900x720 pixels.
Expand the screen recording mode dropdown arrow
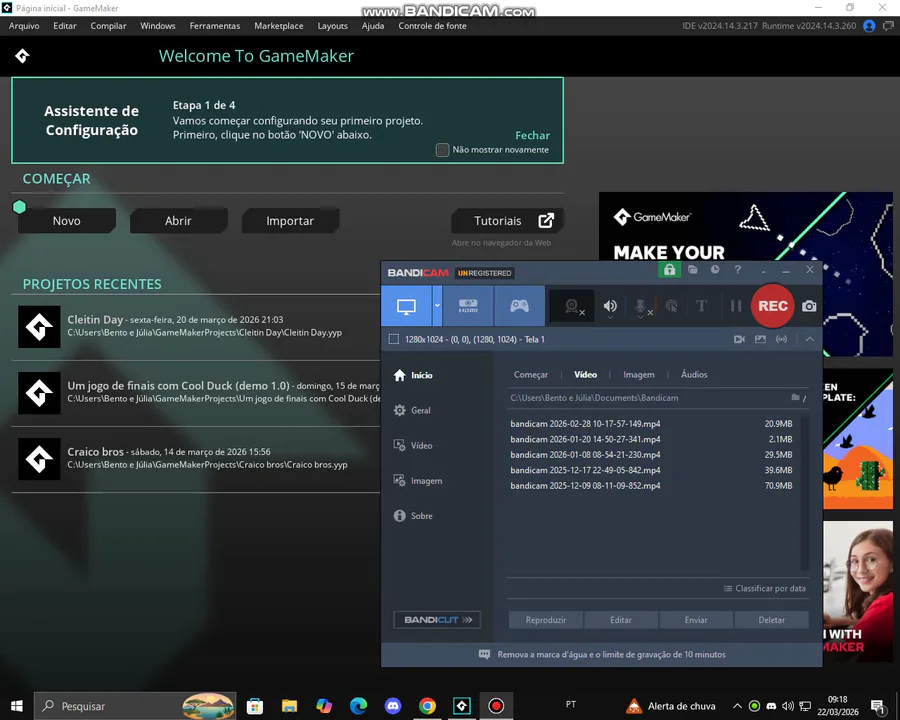tap(437, 306)
